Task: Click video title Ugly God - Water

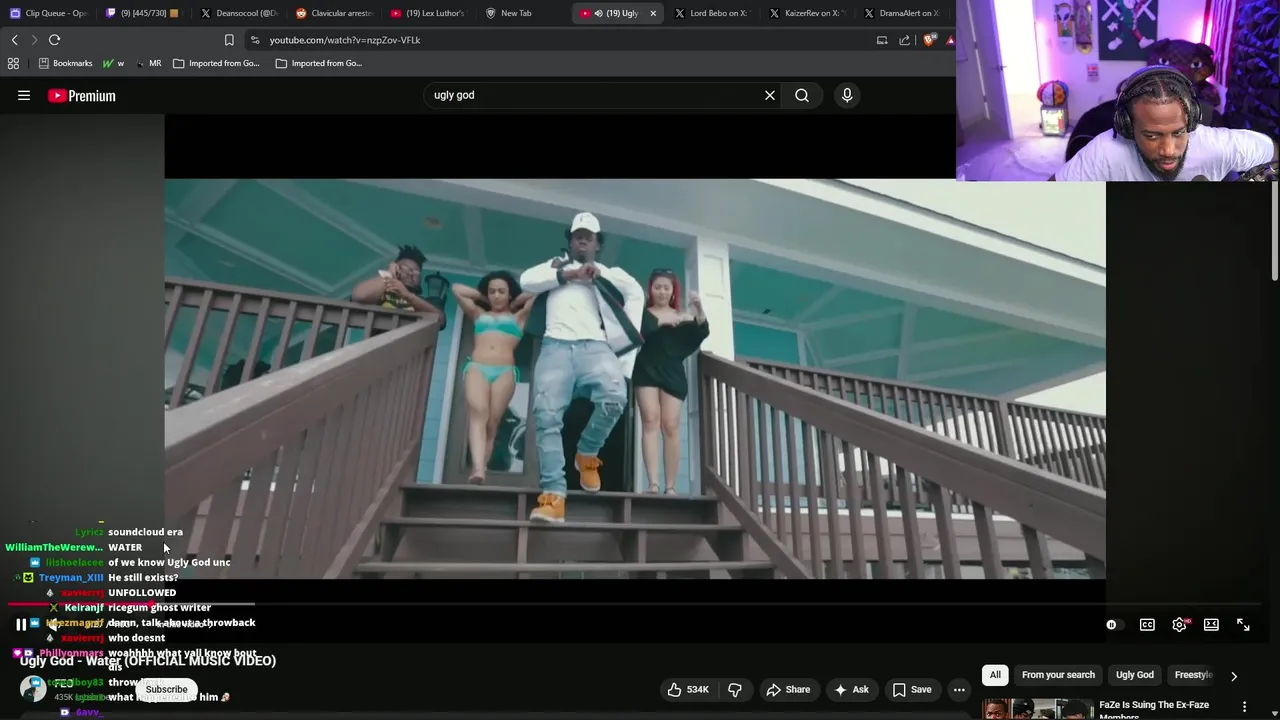Action: pos(148,661)
